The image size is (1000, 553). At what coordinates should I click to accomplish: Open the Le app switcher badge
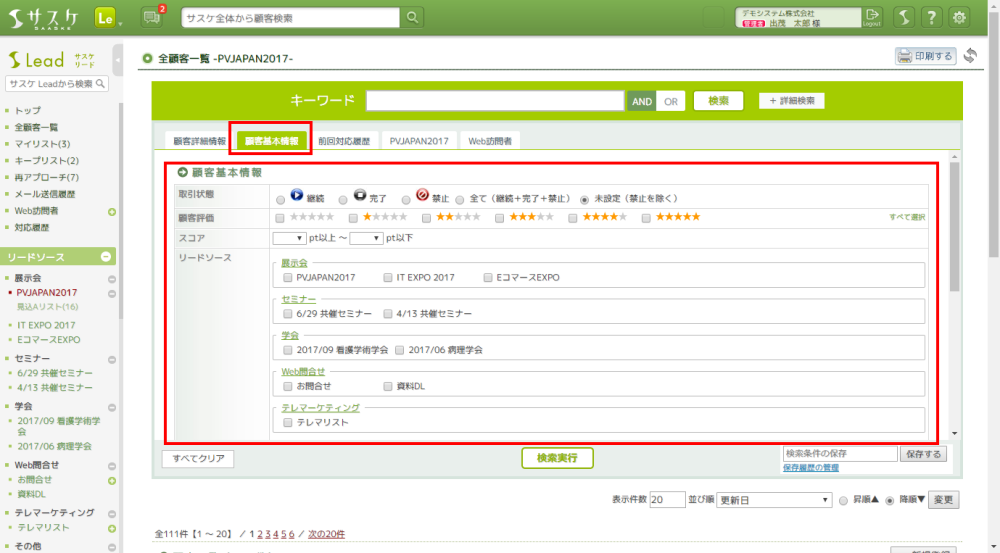click(105, 18)
